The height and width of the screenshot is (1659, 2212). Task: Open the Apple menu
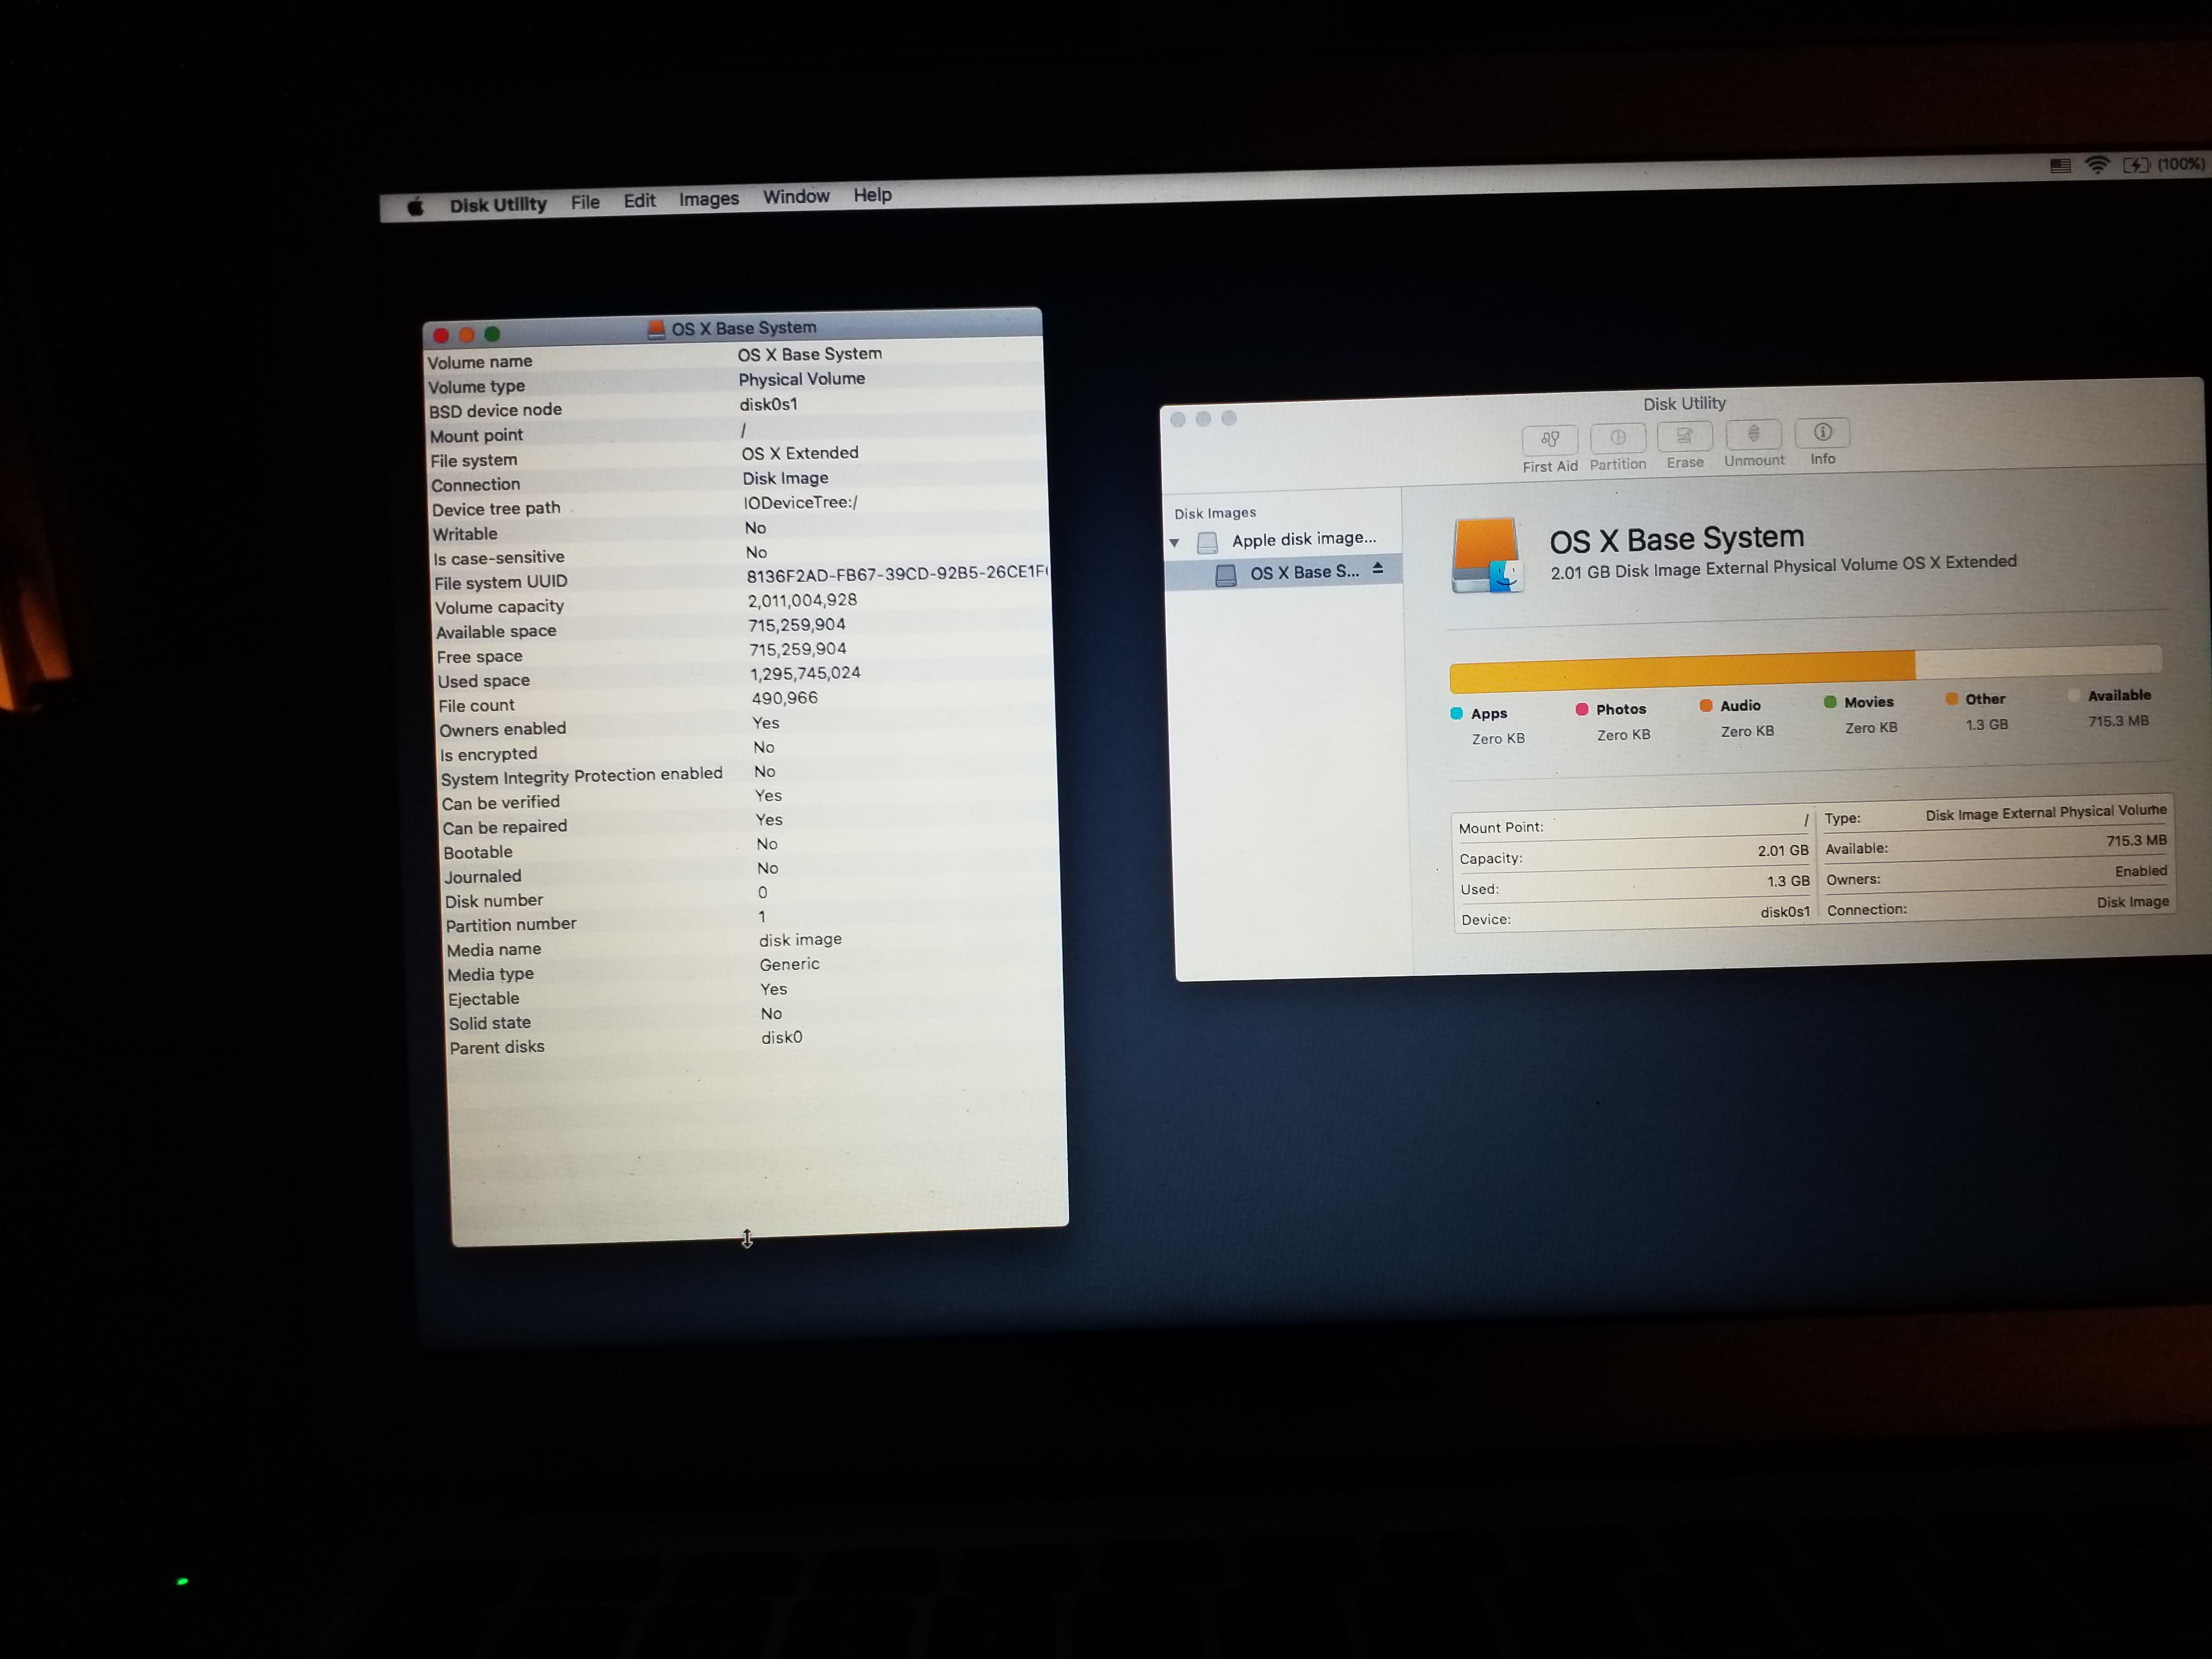[416, 206]
